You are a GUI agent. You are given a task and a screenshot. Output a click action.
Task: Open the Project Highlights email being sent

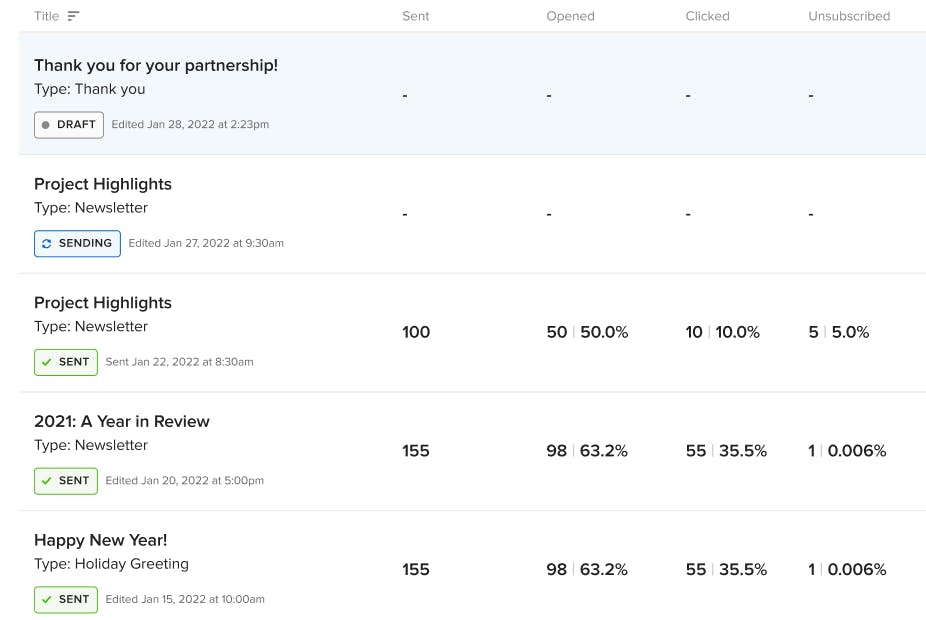point(103,184)
